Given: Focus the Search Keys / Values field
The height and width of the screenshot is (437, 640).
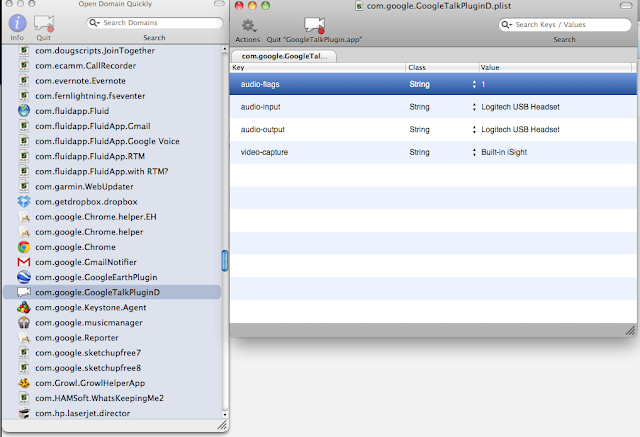Looking at the screenshot, I should click(565, 24).
